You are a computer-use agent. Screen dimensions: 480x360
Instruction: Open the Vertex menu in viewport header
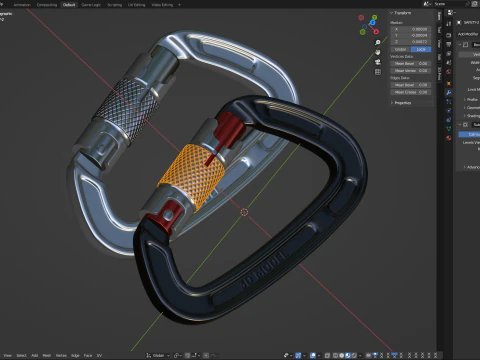point(61,355)
